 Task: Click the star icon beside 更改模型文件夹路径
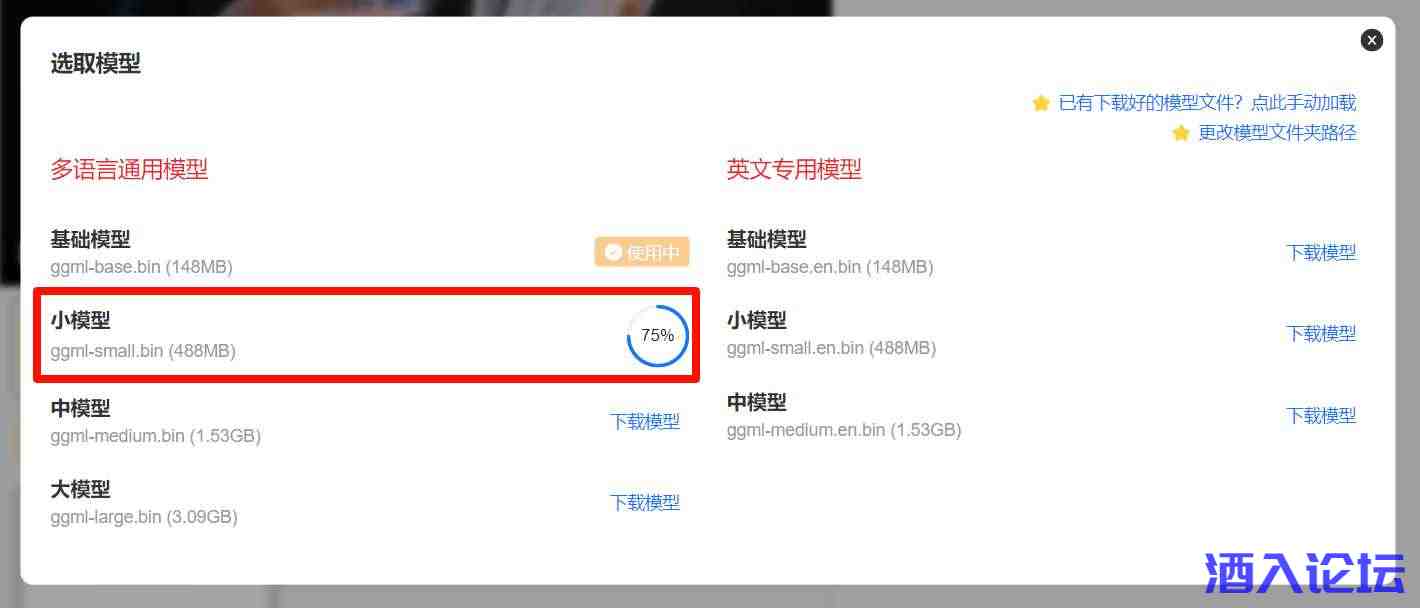(1181, 133)
